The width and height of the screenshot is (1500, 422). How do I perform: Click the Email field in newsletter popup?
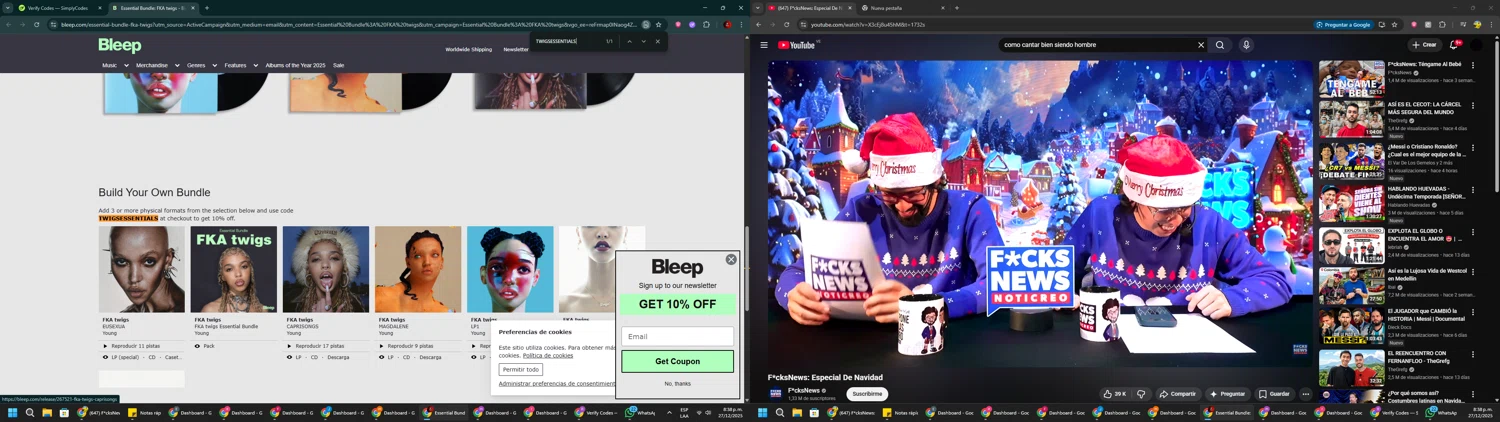(677, 336)
